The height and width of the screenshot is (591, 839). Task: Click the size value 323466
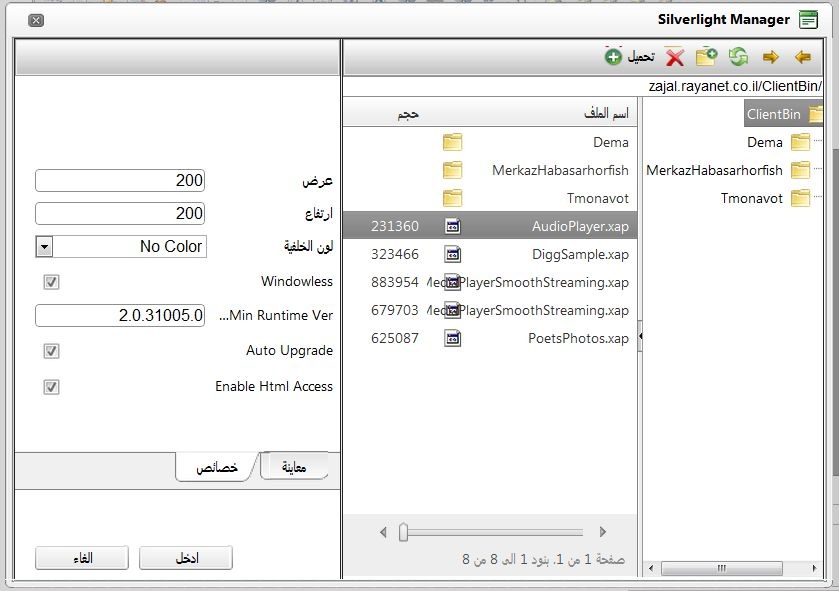point(395,254)
